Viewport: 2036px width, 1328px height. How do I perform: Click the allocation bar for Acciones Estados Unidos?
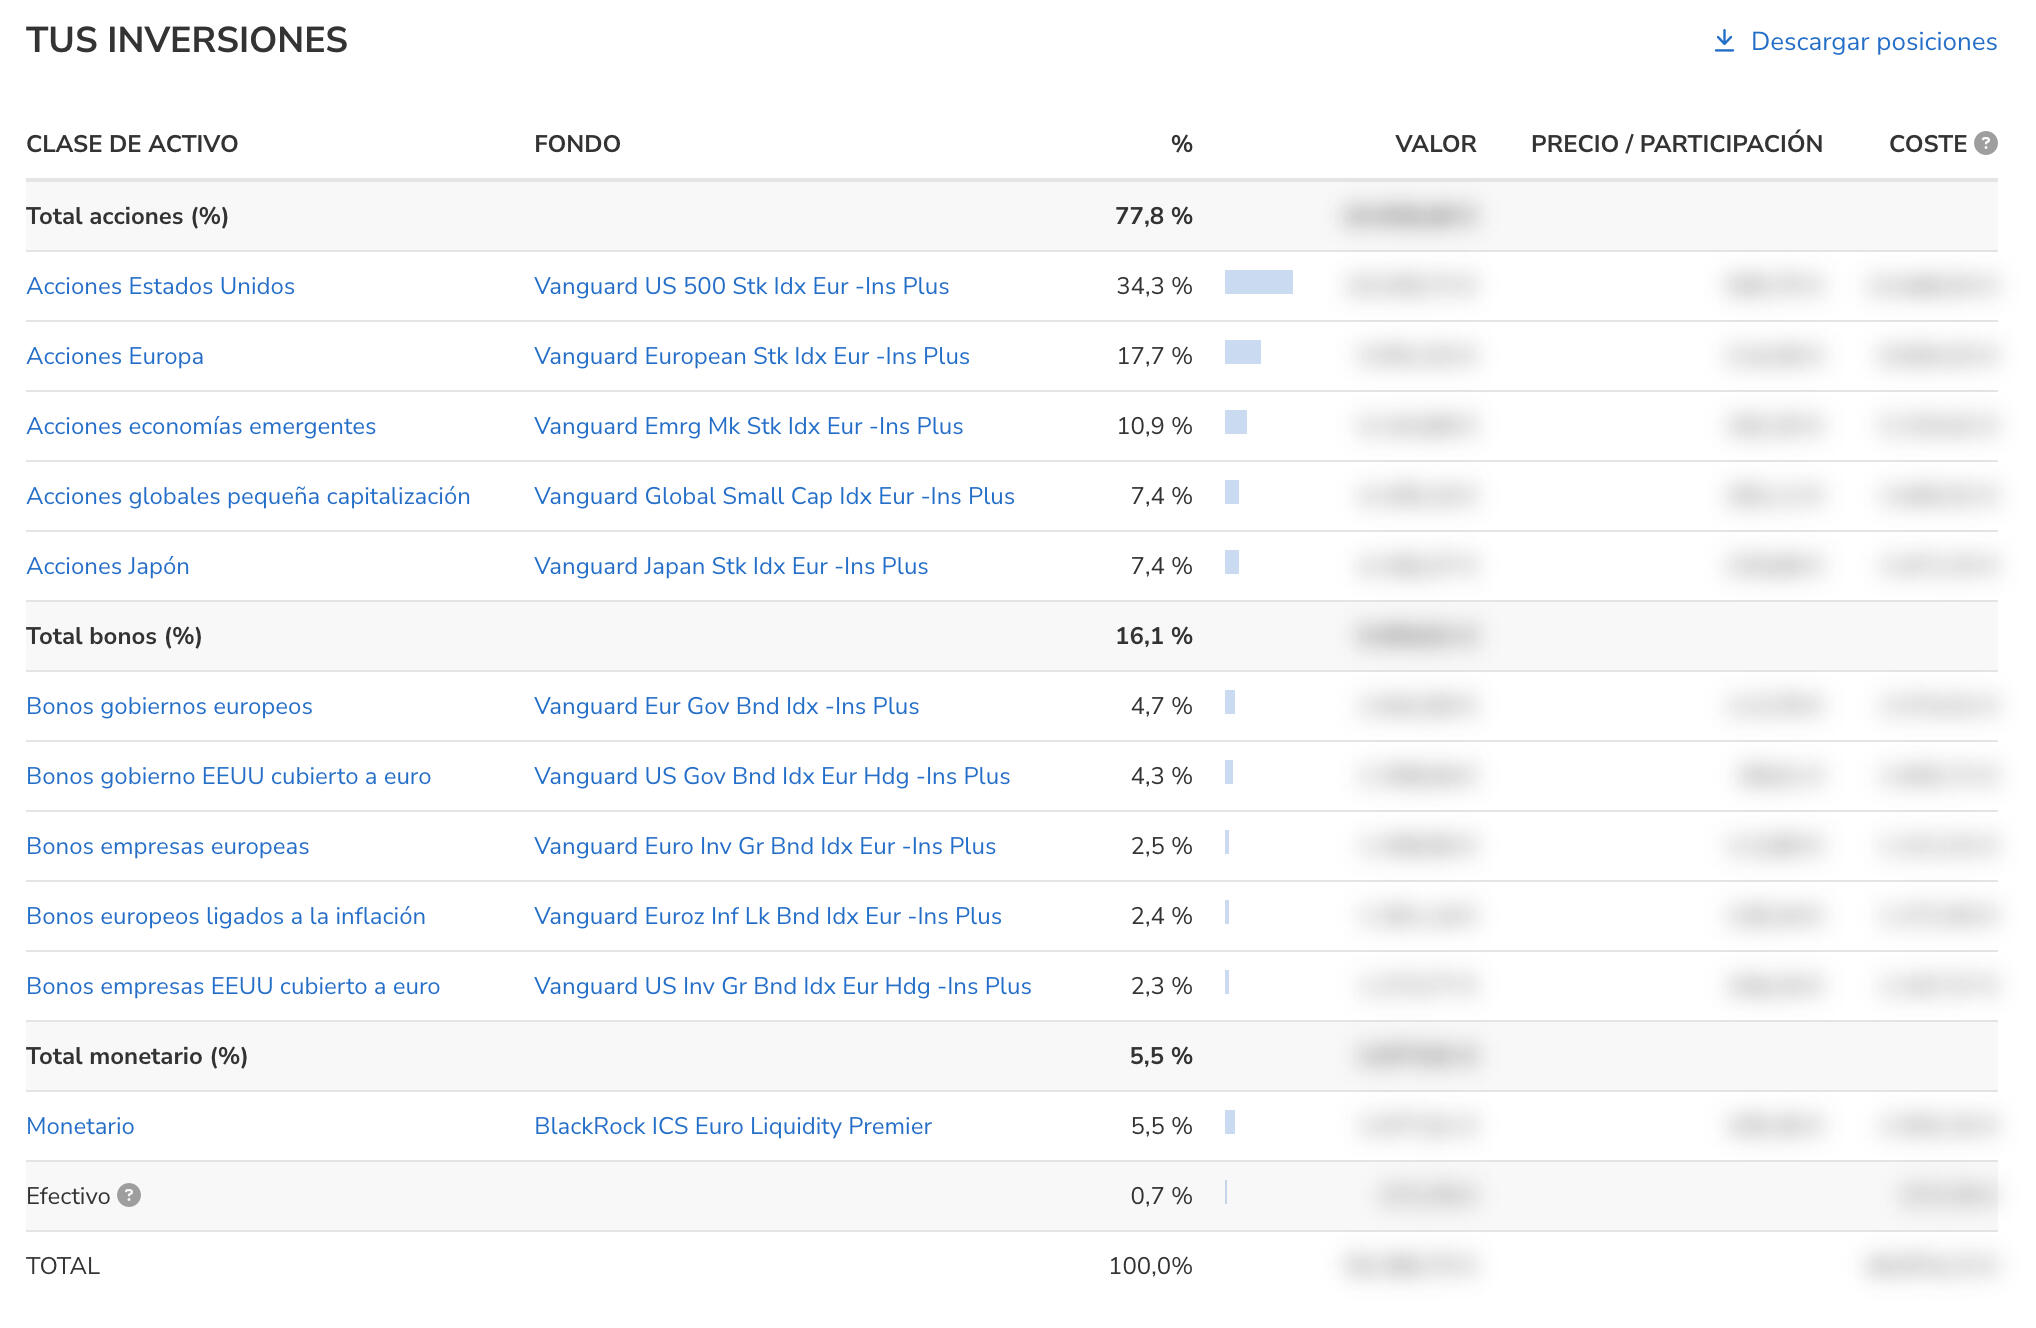click(x=1259, y=282)
